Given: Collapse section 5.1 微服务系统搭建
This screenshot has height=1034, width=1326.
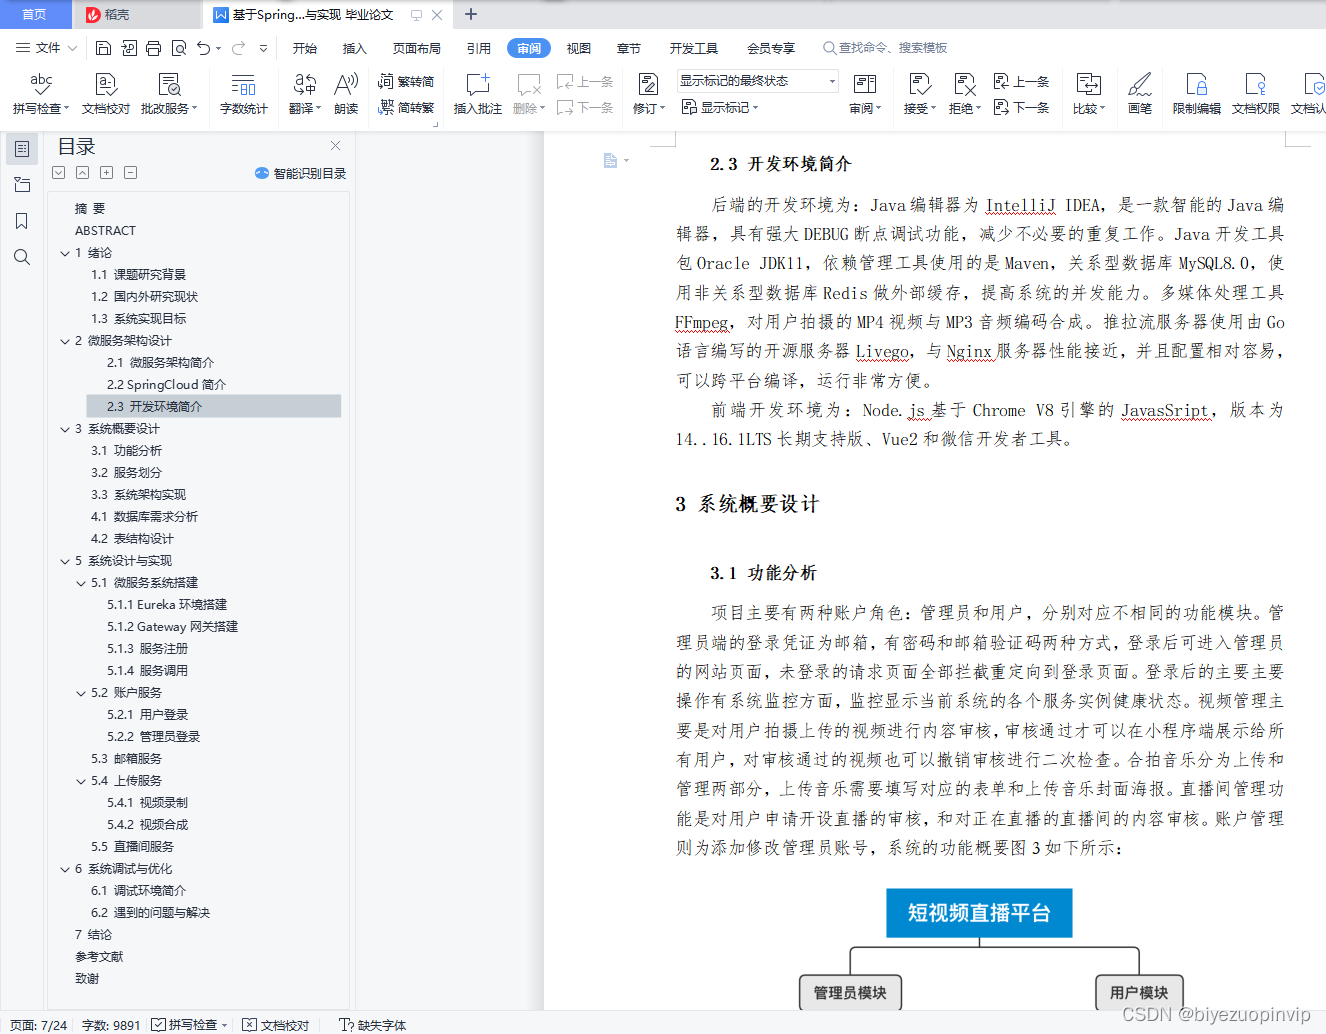Looking at the screenshot, I should 81,583.
